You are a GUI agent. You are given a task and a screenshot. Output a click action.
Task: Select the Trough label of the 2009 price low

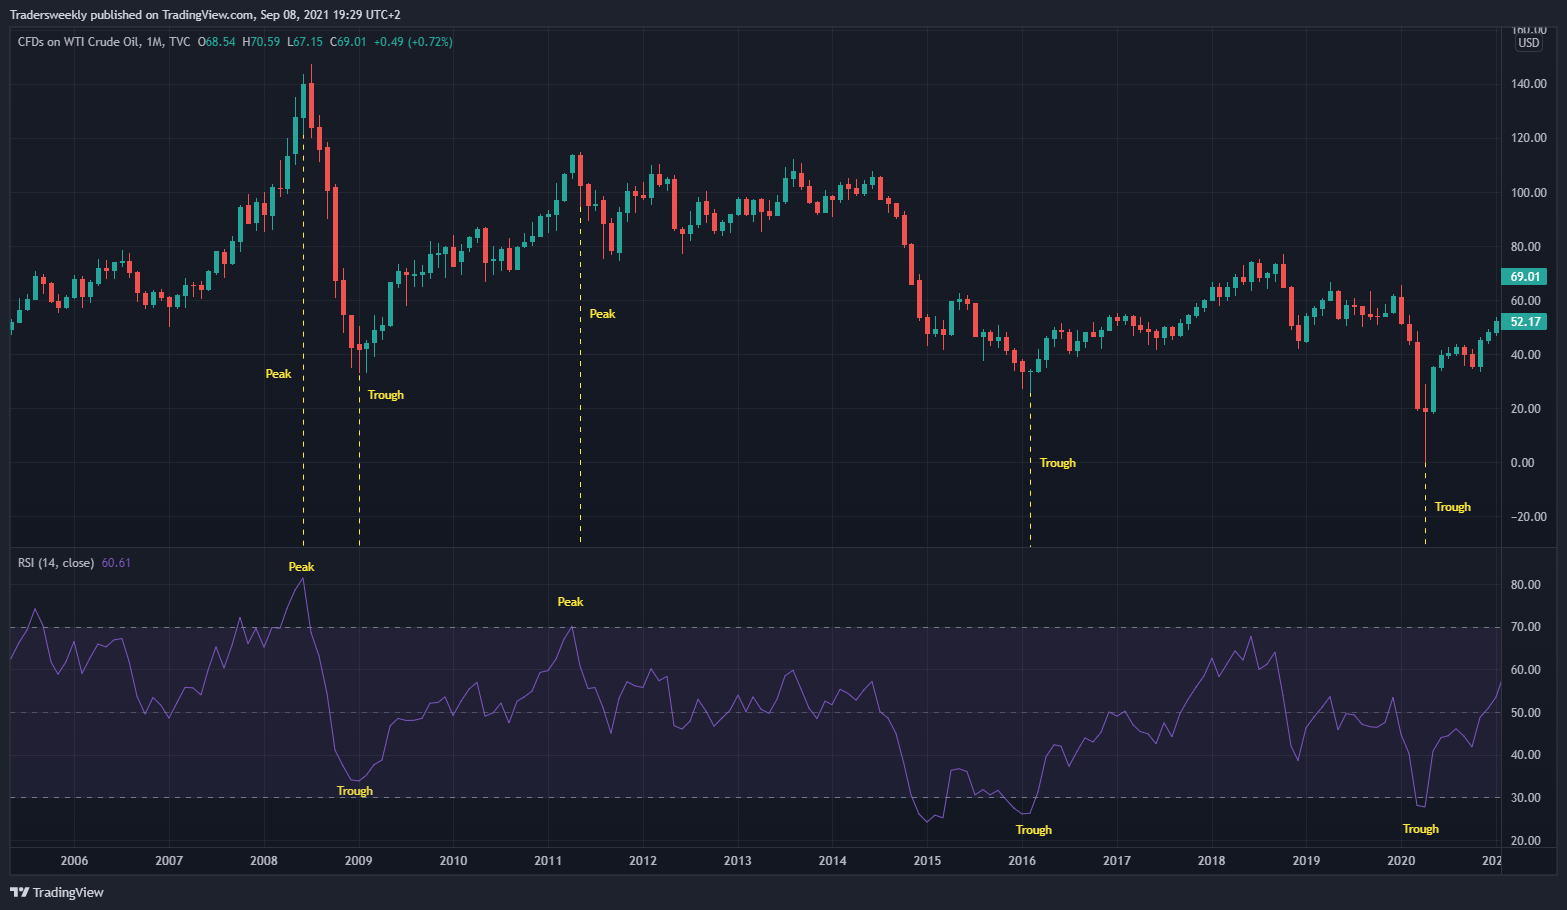(x=386, y=395)
